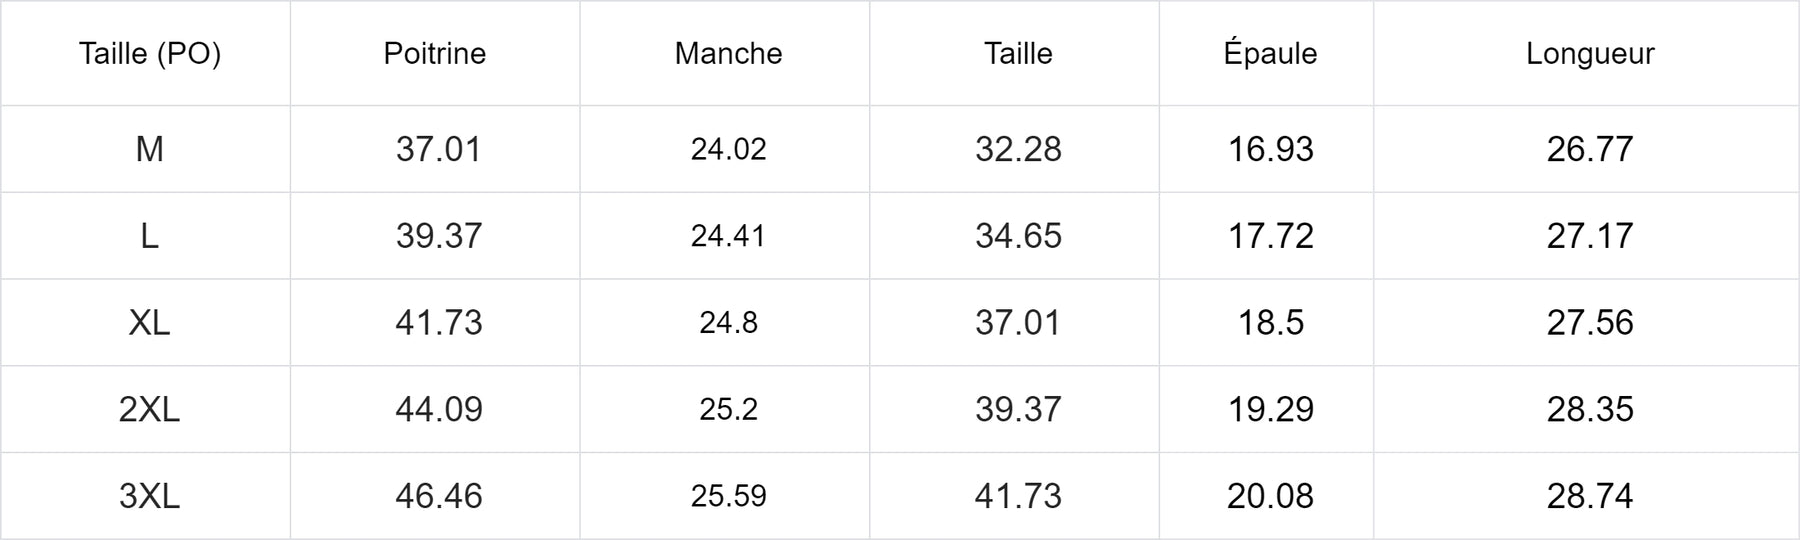Click the 26.77 Longueur value

point(1590,149)
